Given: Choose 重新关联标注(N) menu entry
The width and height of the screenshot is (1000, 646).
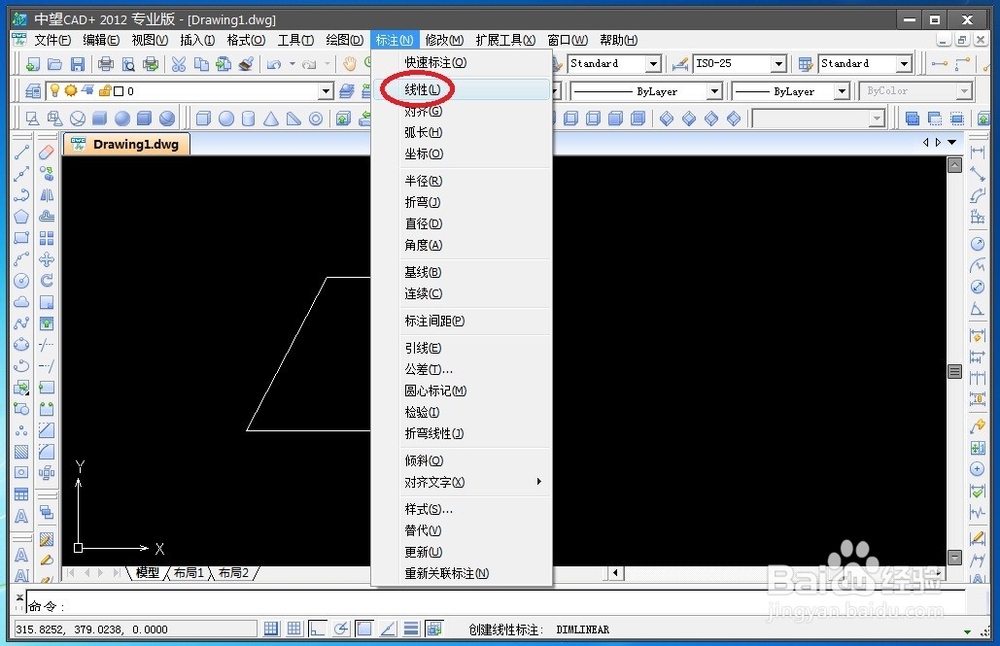Looking at the screenshot, I should [462, 573].
